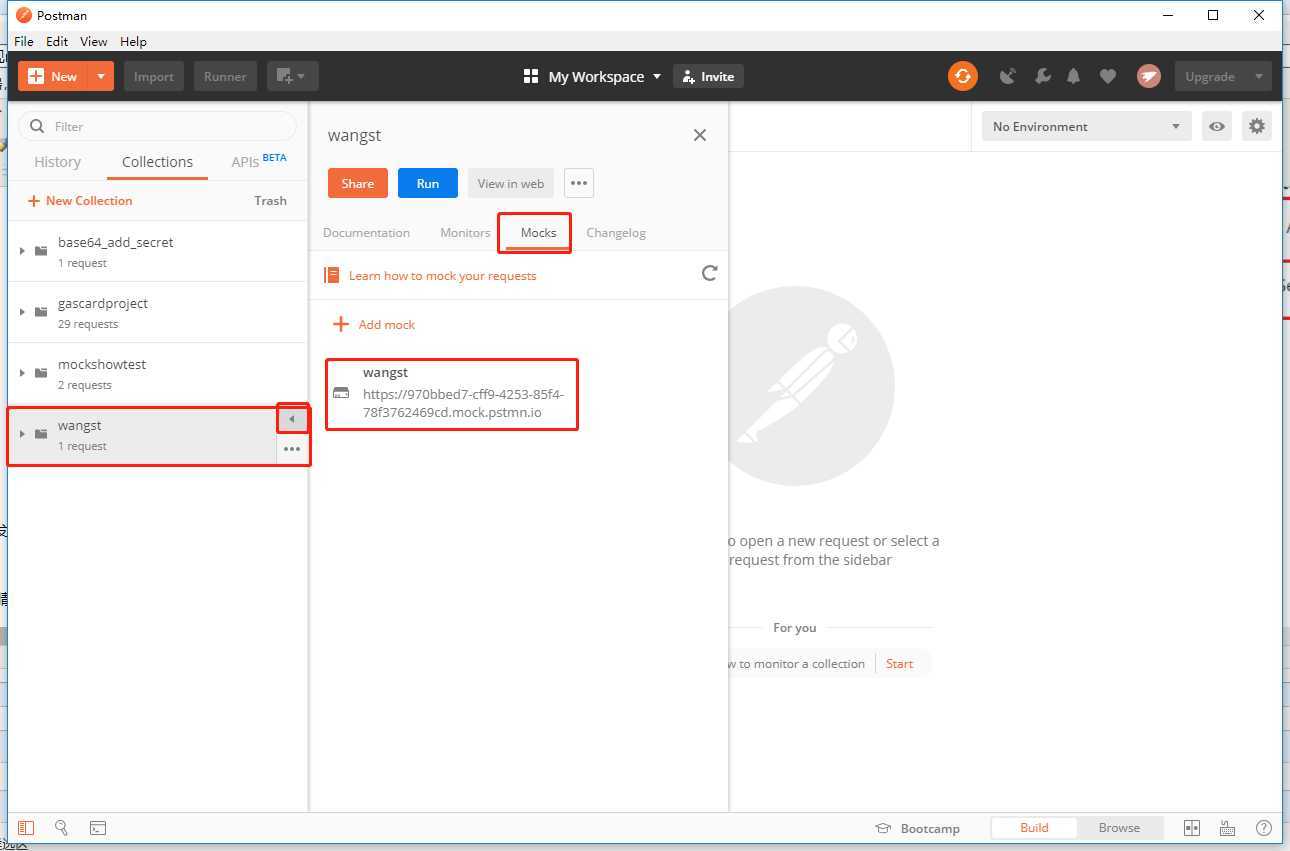
Task: Expand the gascardproject collection
Action: point(22,312)
